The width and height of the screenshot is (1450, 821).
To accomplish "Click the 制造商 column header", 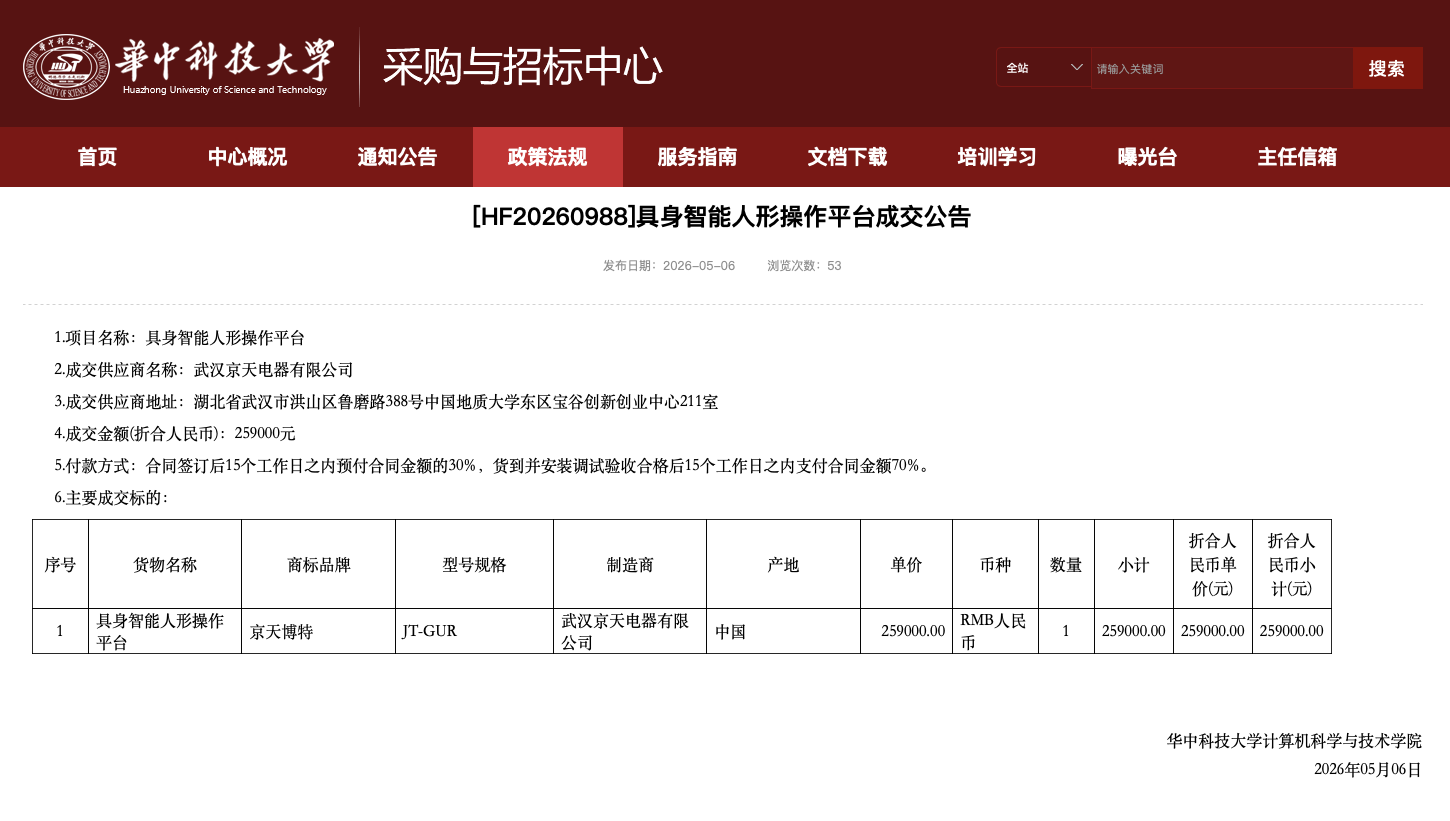I will tap(630, 564).
